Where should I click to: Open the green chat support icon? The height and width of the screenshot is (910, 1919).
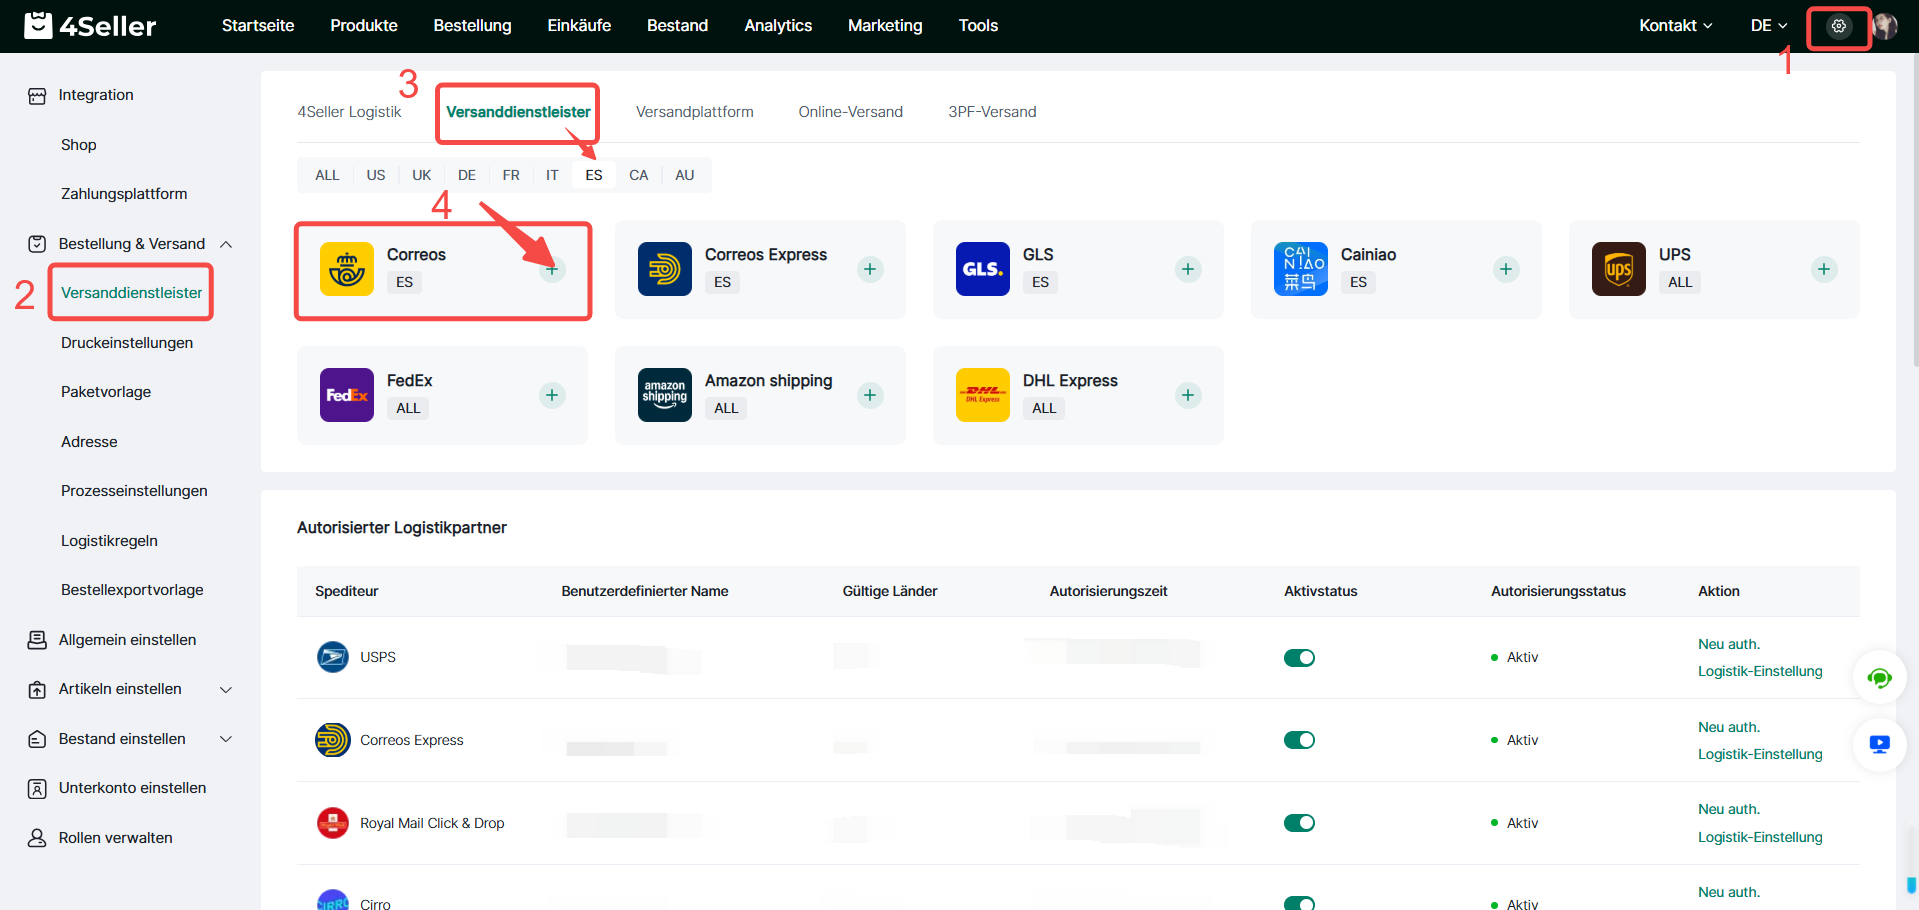click(1879, 679)
